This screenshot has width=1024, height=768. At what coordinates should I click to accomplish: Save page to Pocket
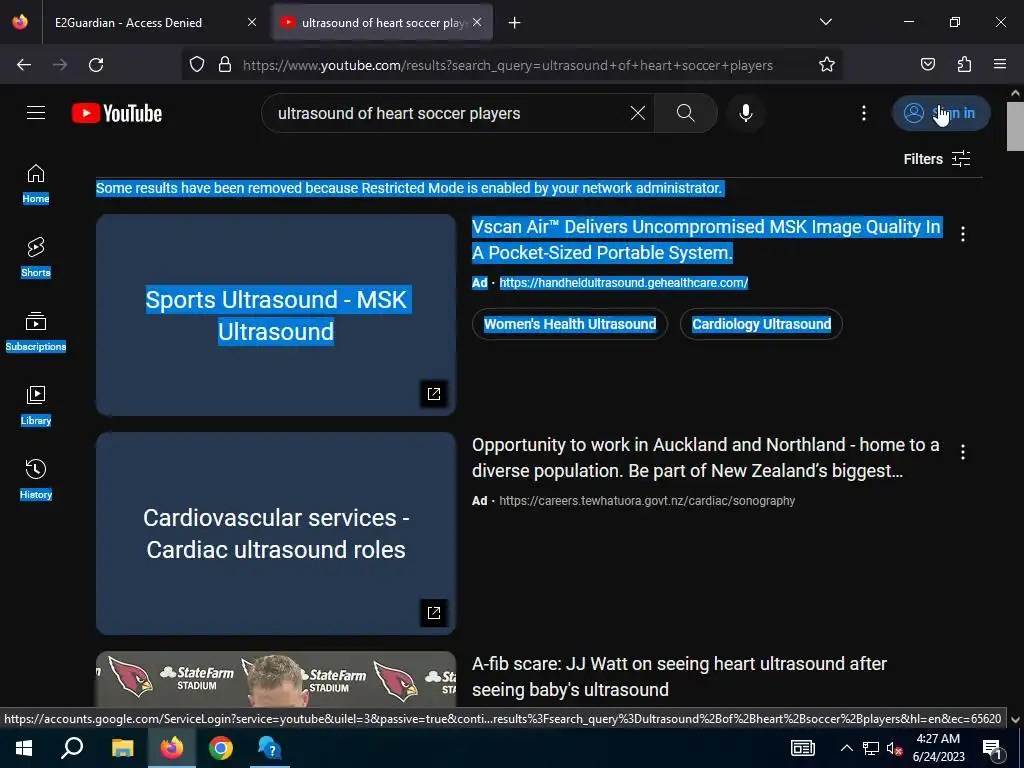pos(927,65)
